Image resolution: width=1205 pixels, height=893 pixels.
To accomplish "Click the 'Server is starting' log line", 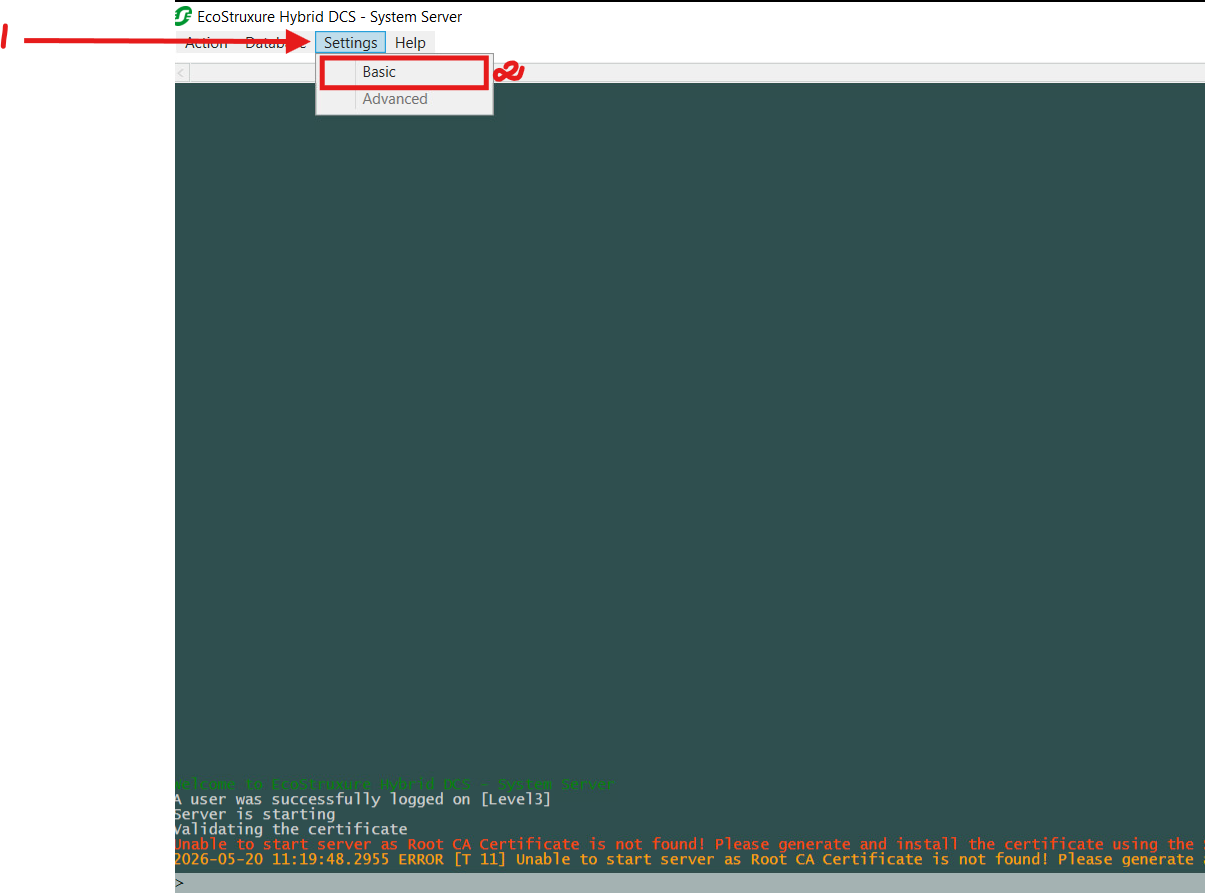I will 254,814.
